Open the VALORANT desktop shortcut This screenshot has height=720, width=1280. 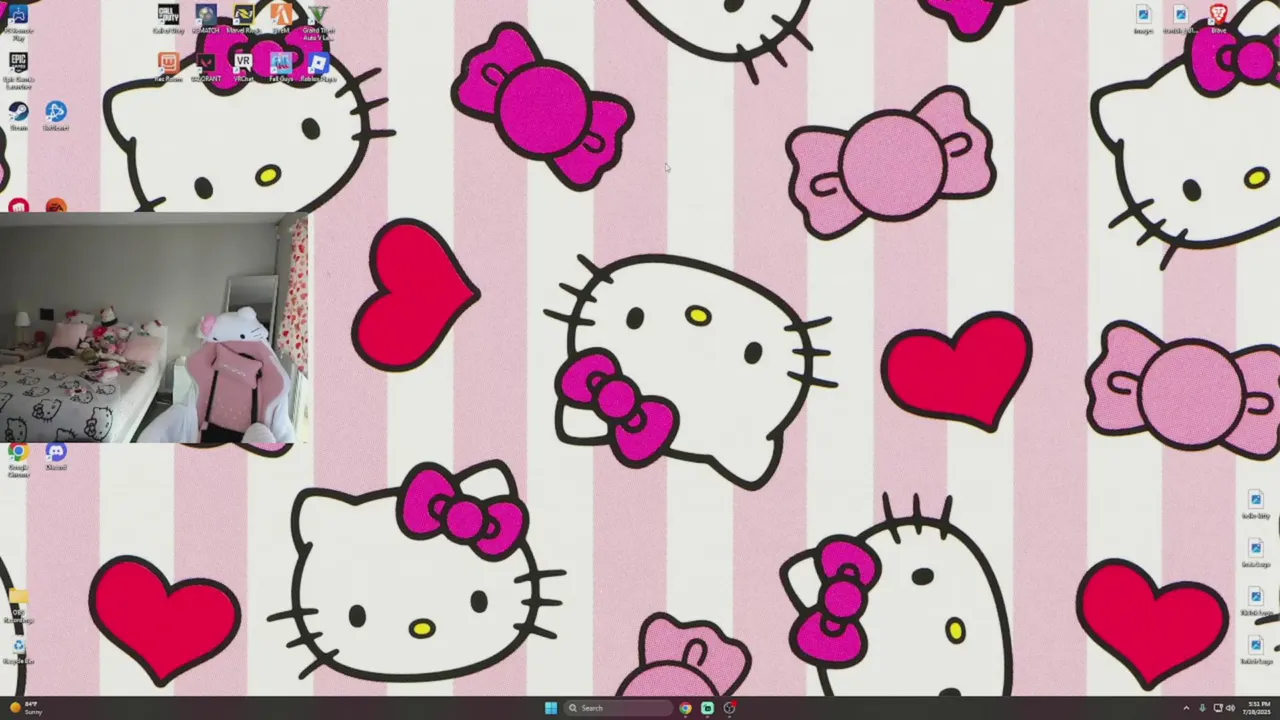coord(206,67)
